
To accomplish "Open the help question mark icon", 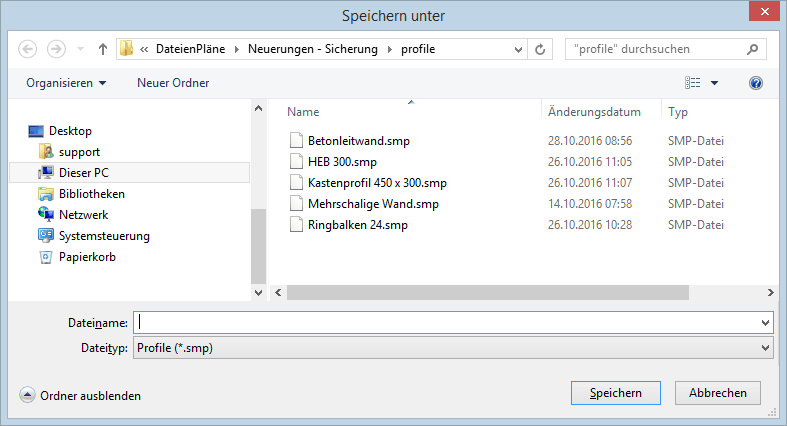I will [x=756, y=83].
